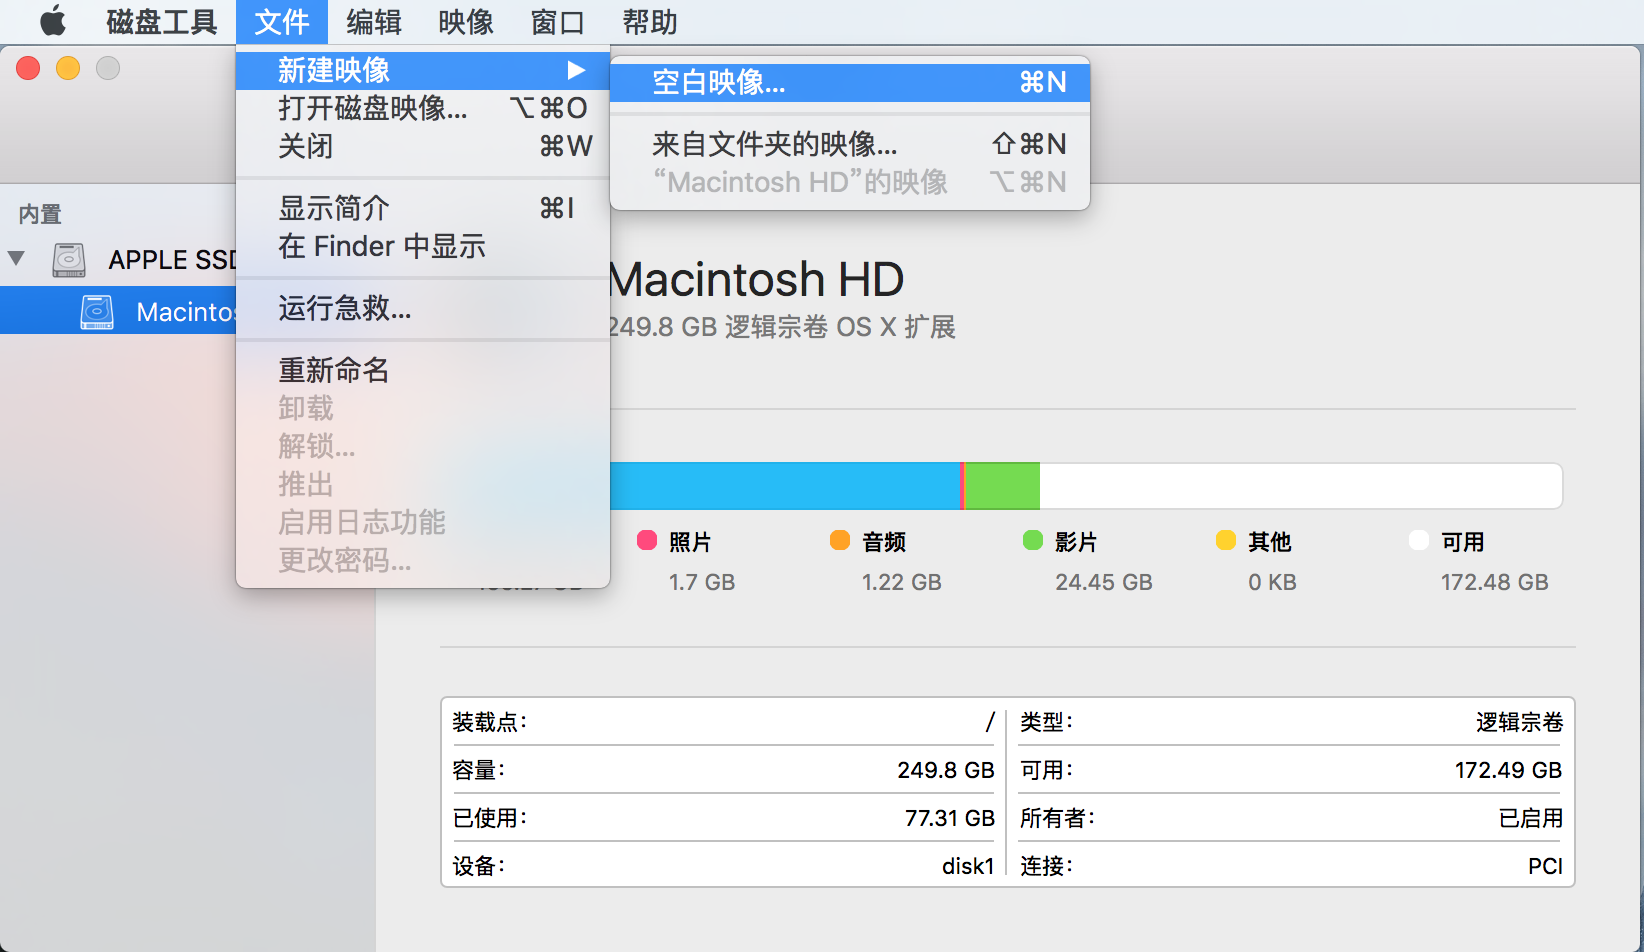The image size is (1644, 952).
Task: Run 运行急救… from the menu
Action: [423, 308]
